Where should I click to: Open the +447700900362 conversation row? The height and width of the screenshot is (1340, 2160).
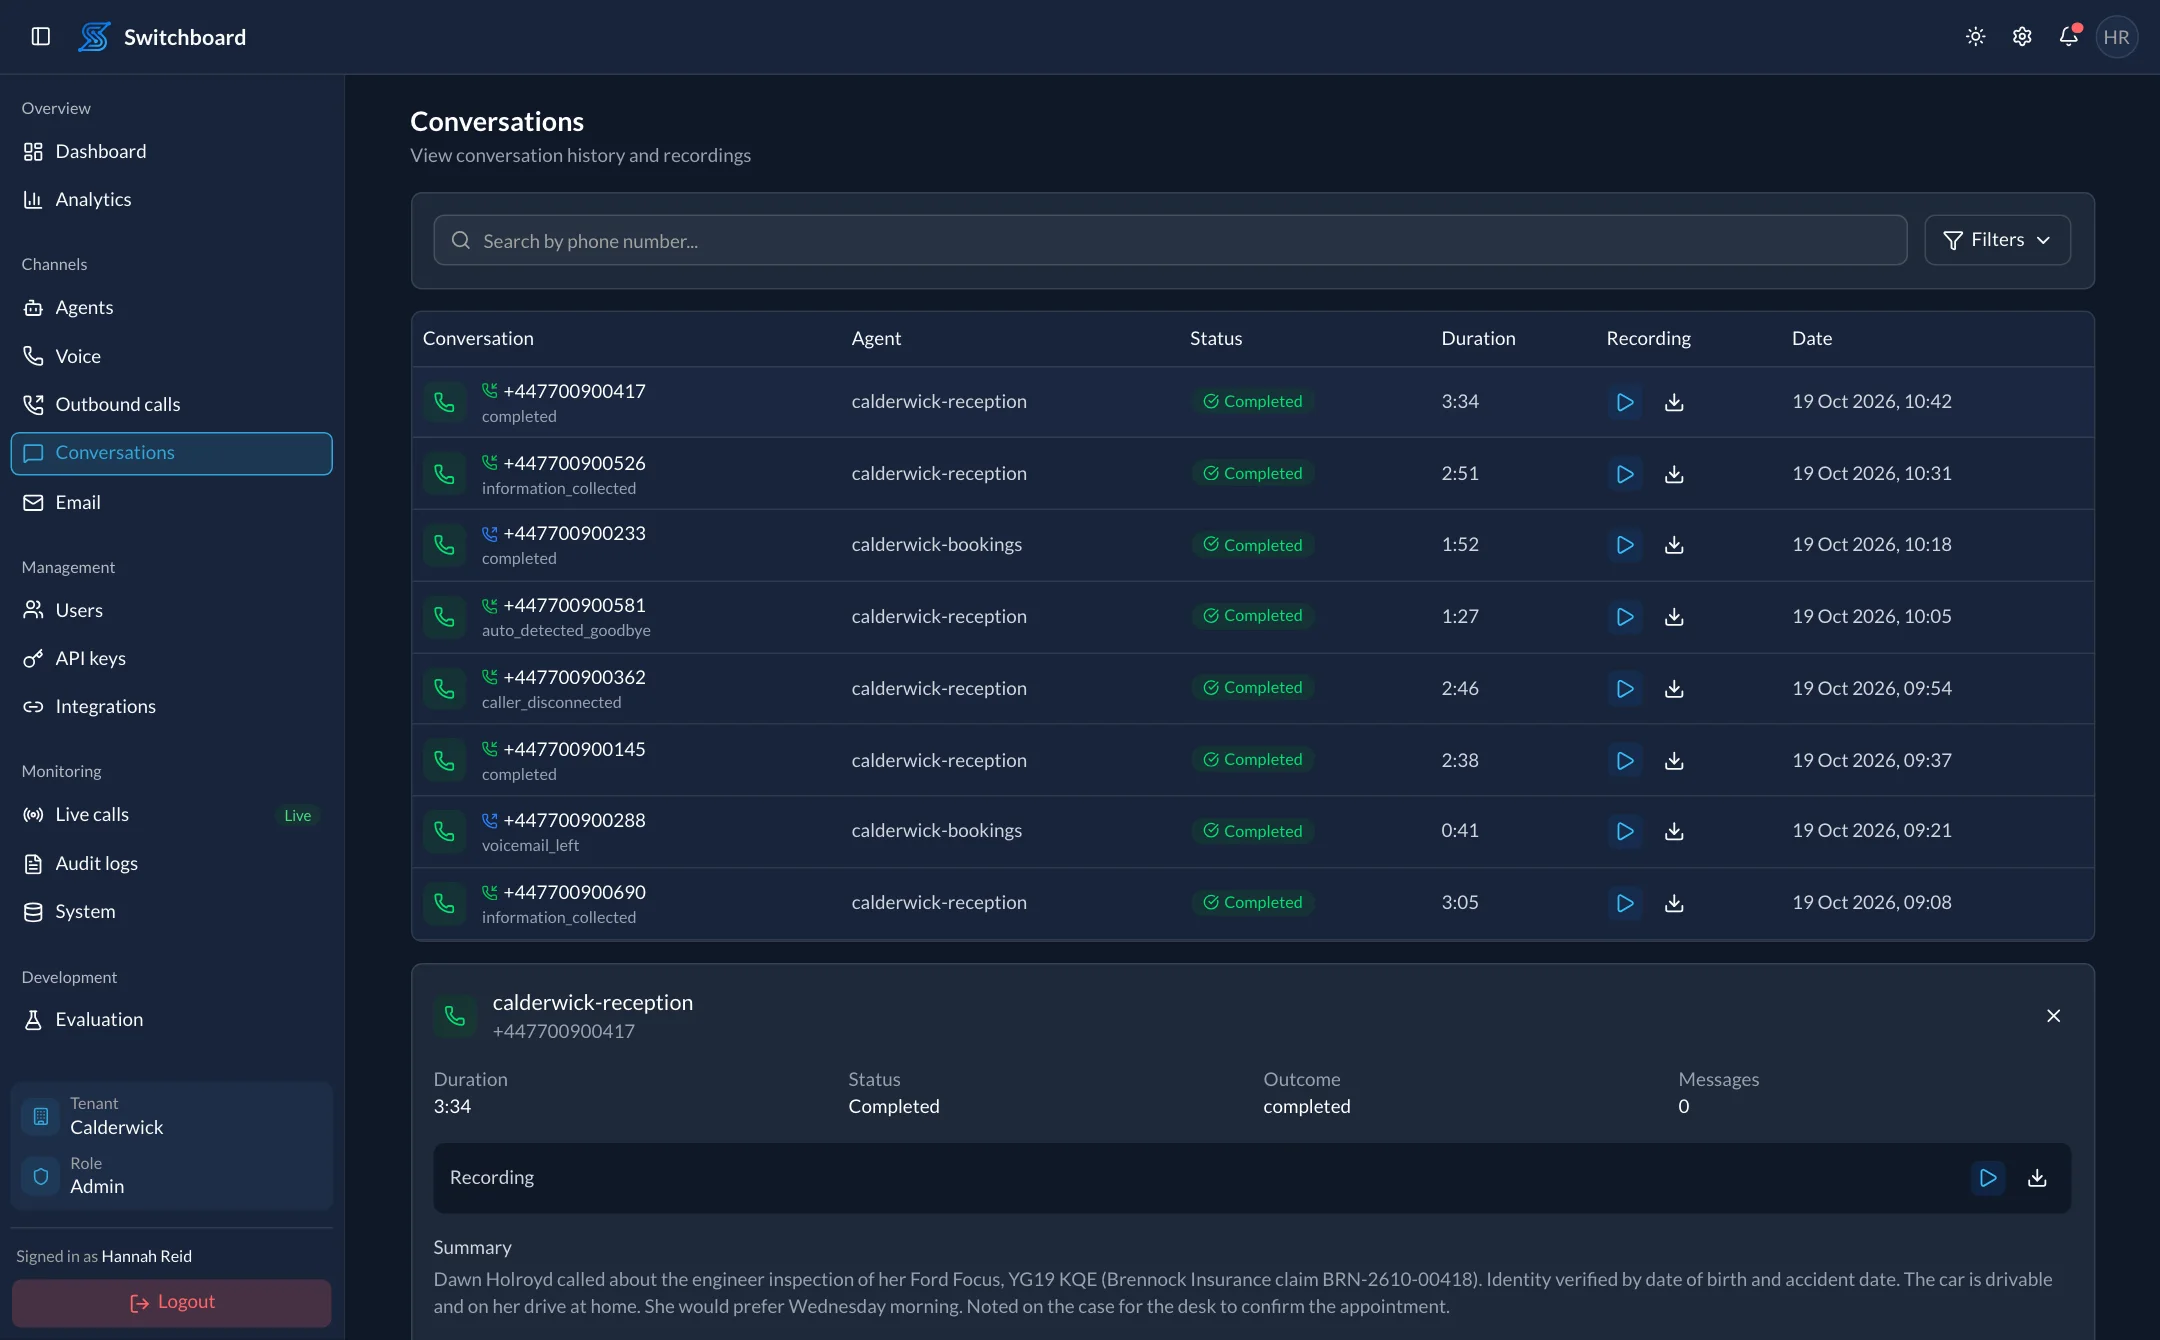(x=1252, y=689)
